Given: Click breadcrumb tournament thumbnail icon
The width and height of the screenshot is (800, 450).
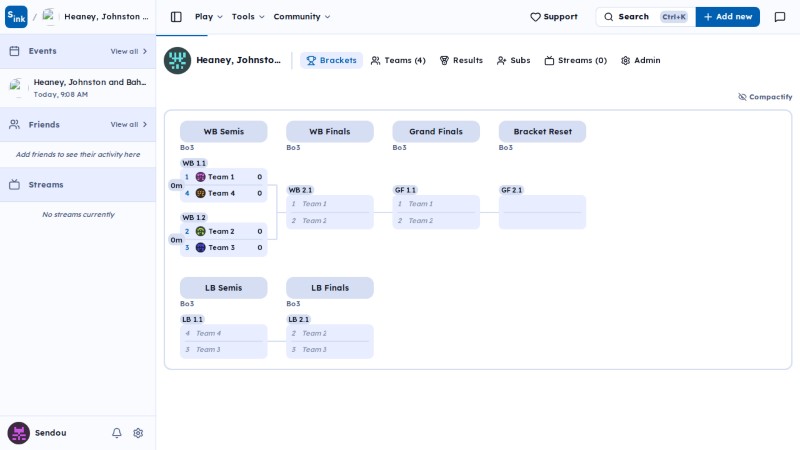Looking at the screenshot, I should tap(48, 17).
